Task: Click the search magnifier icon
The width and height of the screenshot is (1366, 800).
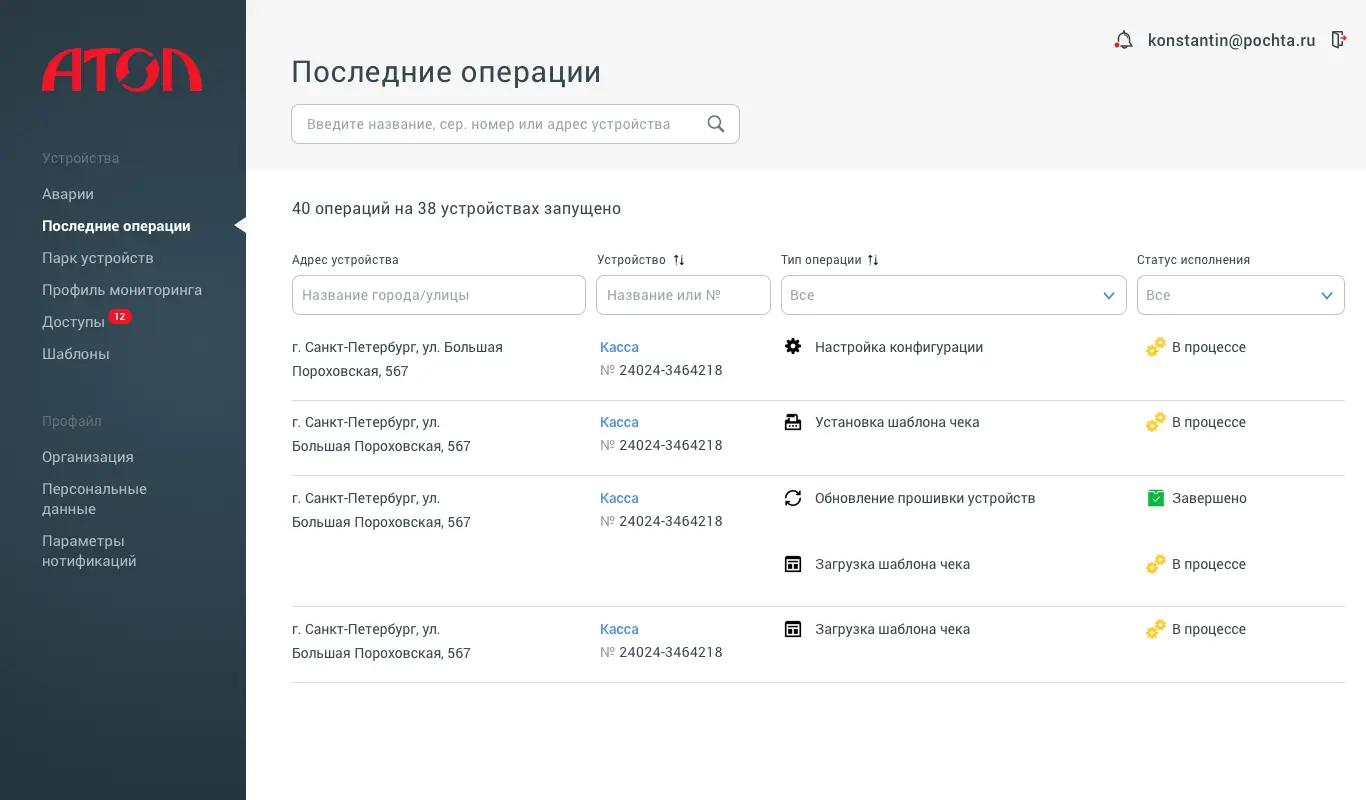Action: [716, 124]
